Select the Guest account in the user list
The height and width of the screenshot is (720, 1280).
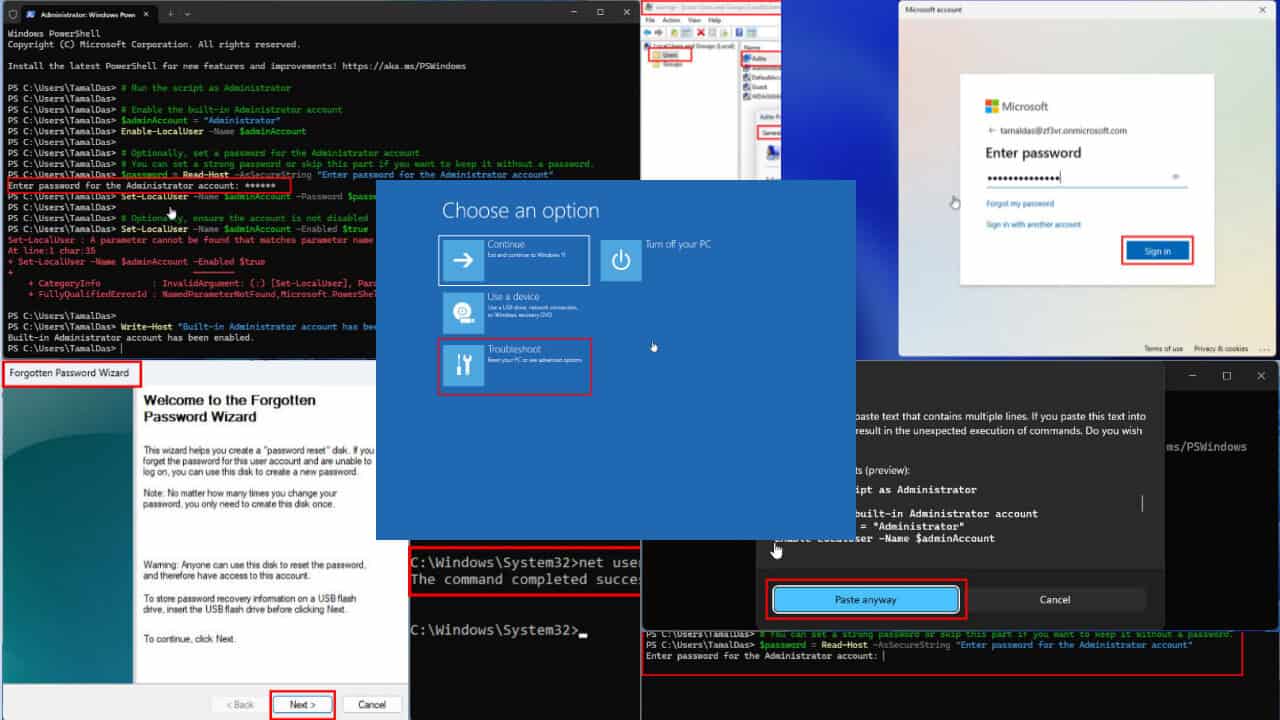[x=756, y=87]
